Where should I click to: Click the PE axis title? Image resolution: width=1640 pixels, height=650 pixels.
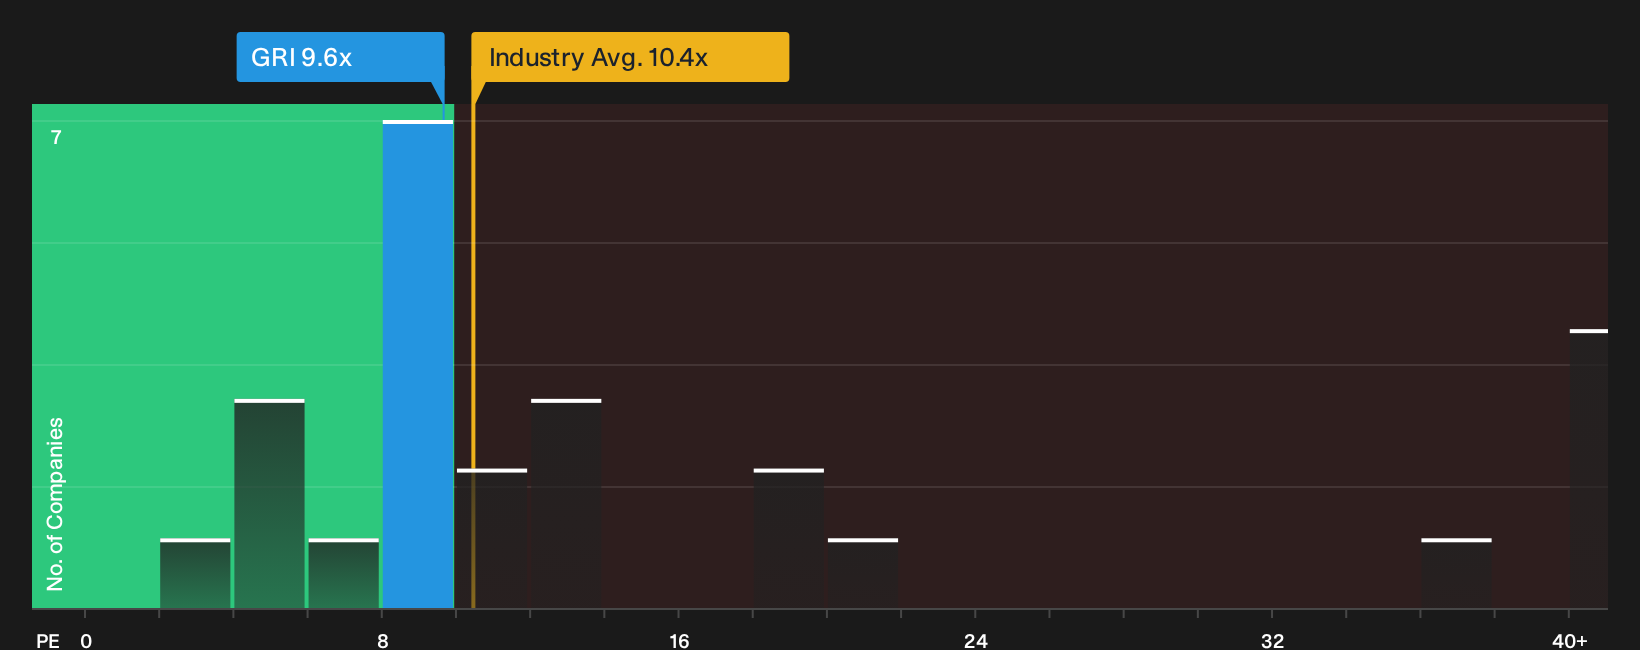pos(48,640)
